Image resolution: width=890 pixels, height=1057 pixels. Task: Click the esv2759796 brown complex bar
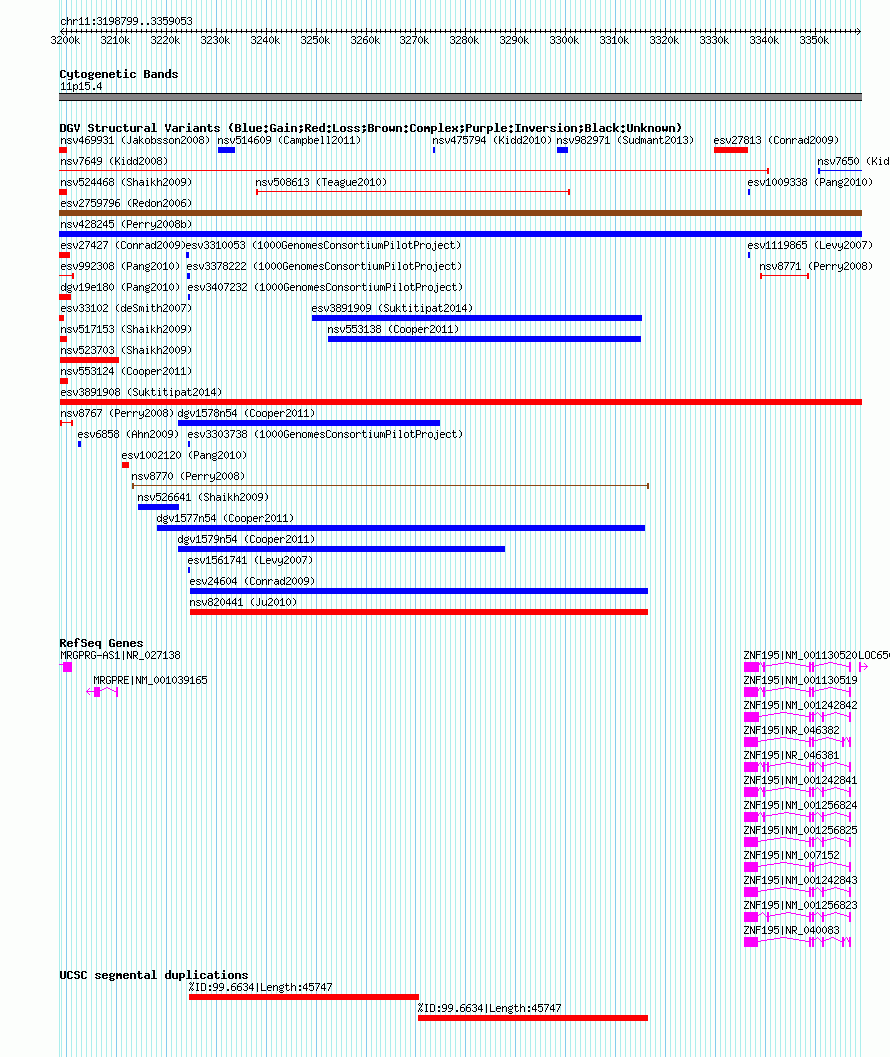[461, 213]
